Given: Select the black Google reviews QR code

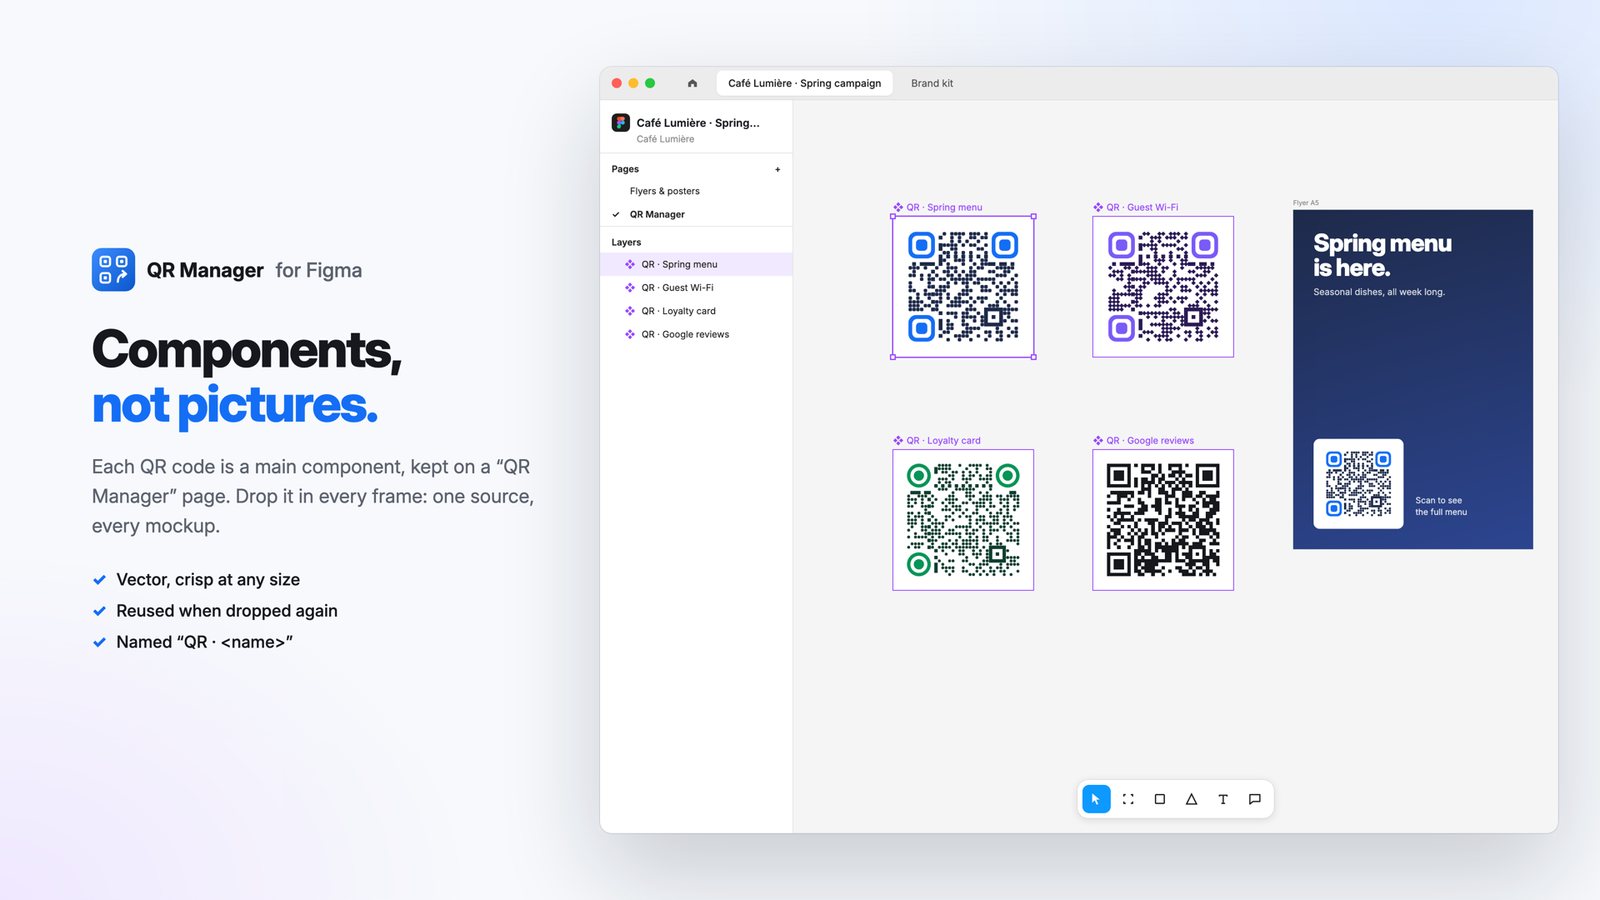Looking at the screenshot, I should click(1163, 520).
